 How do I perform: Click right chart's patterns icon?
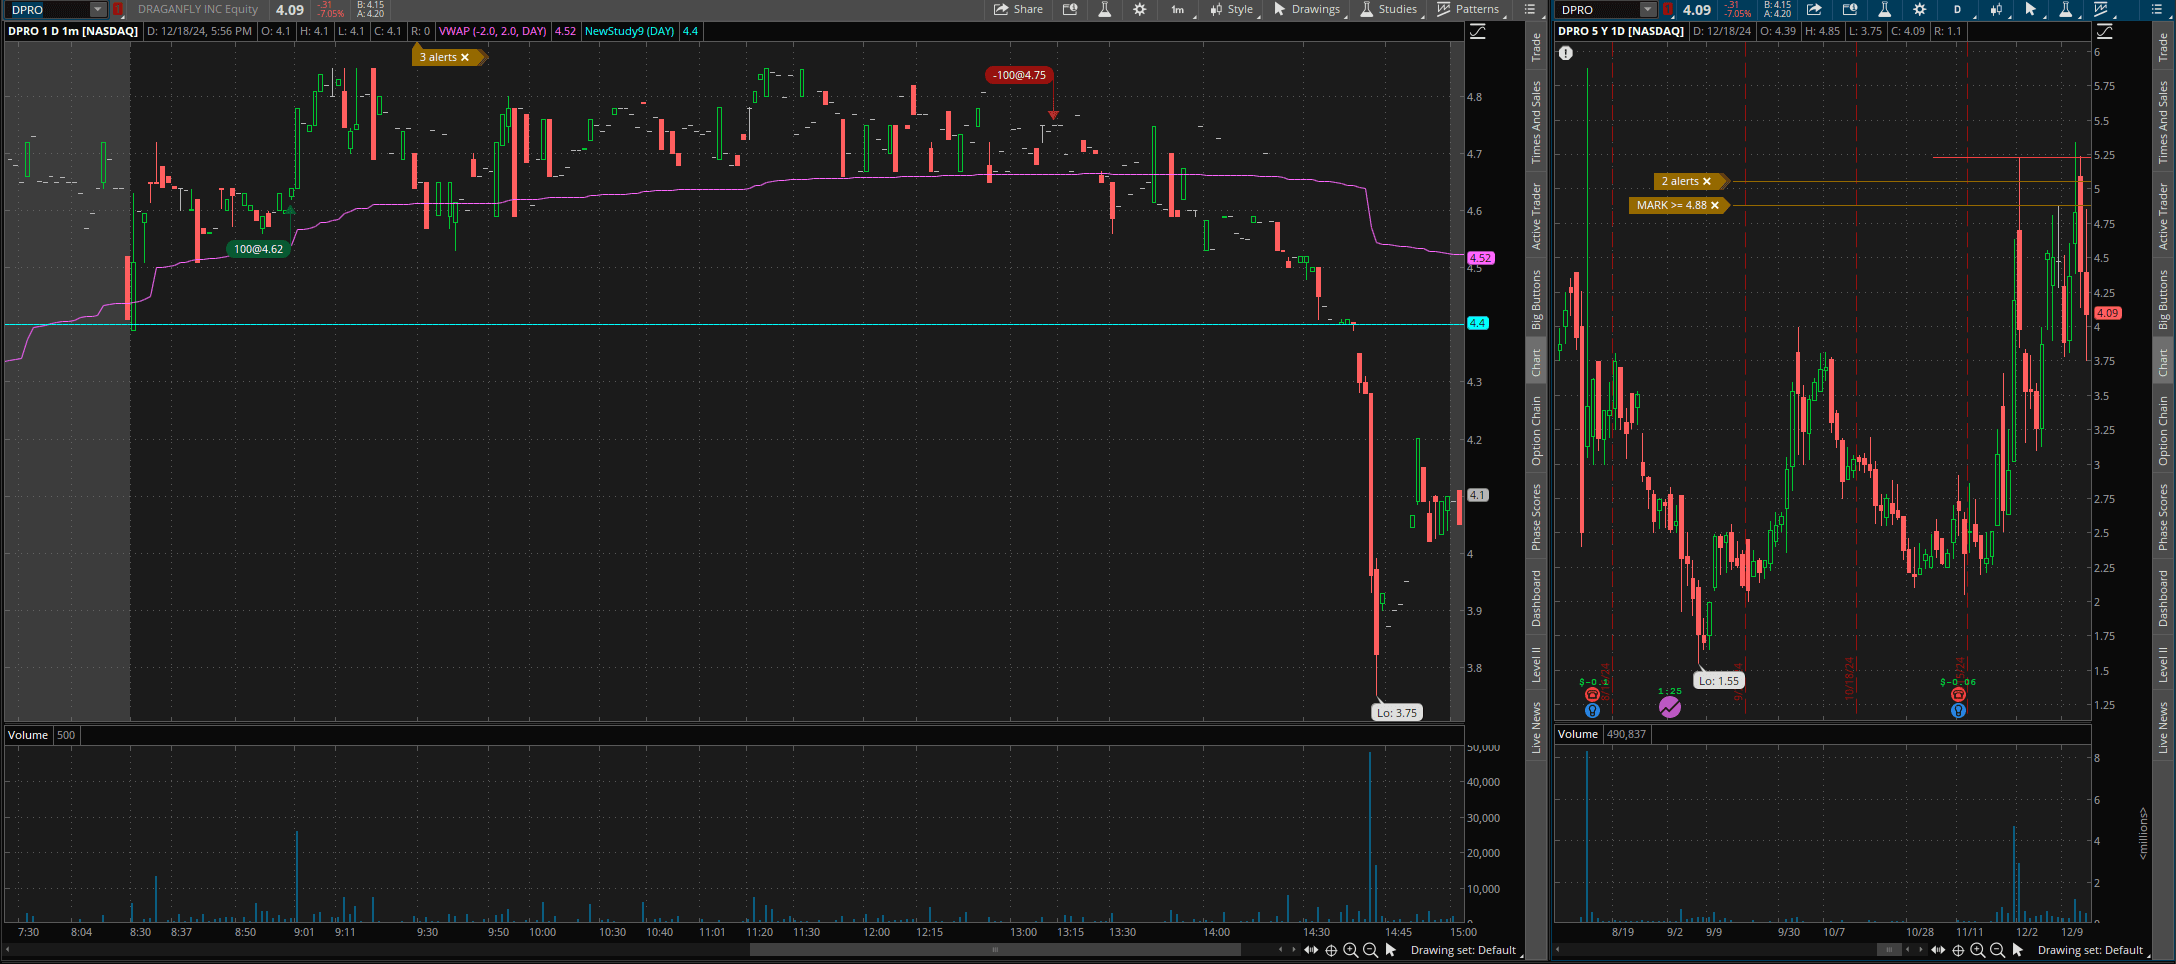2101,9
